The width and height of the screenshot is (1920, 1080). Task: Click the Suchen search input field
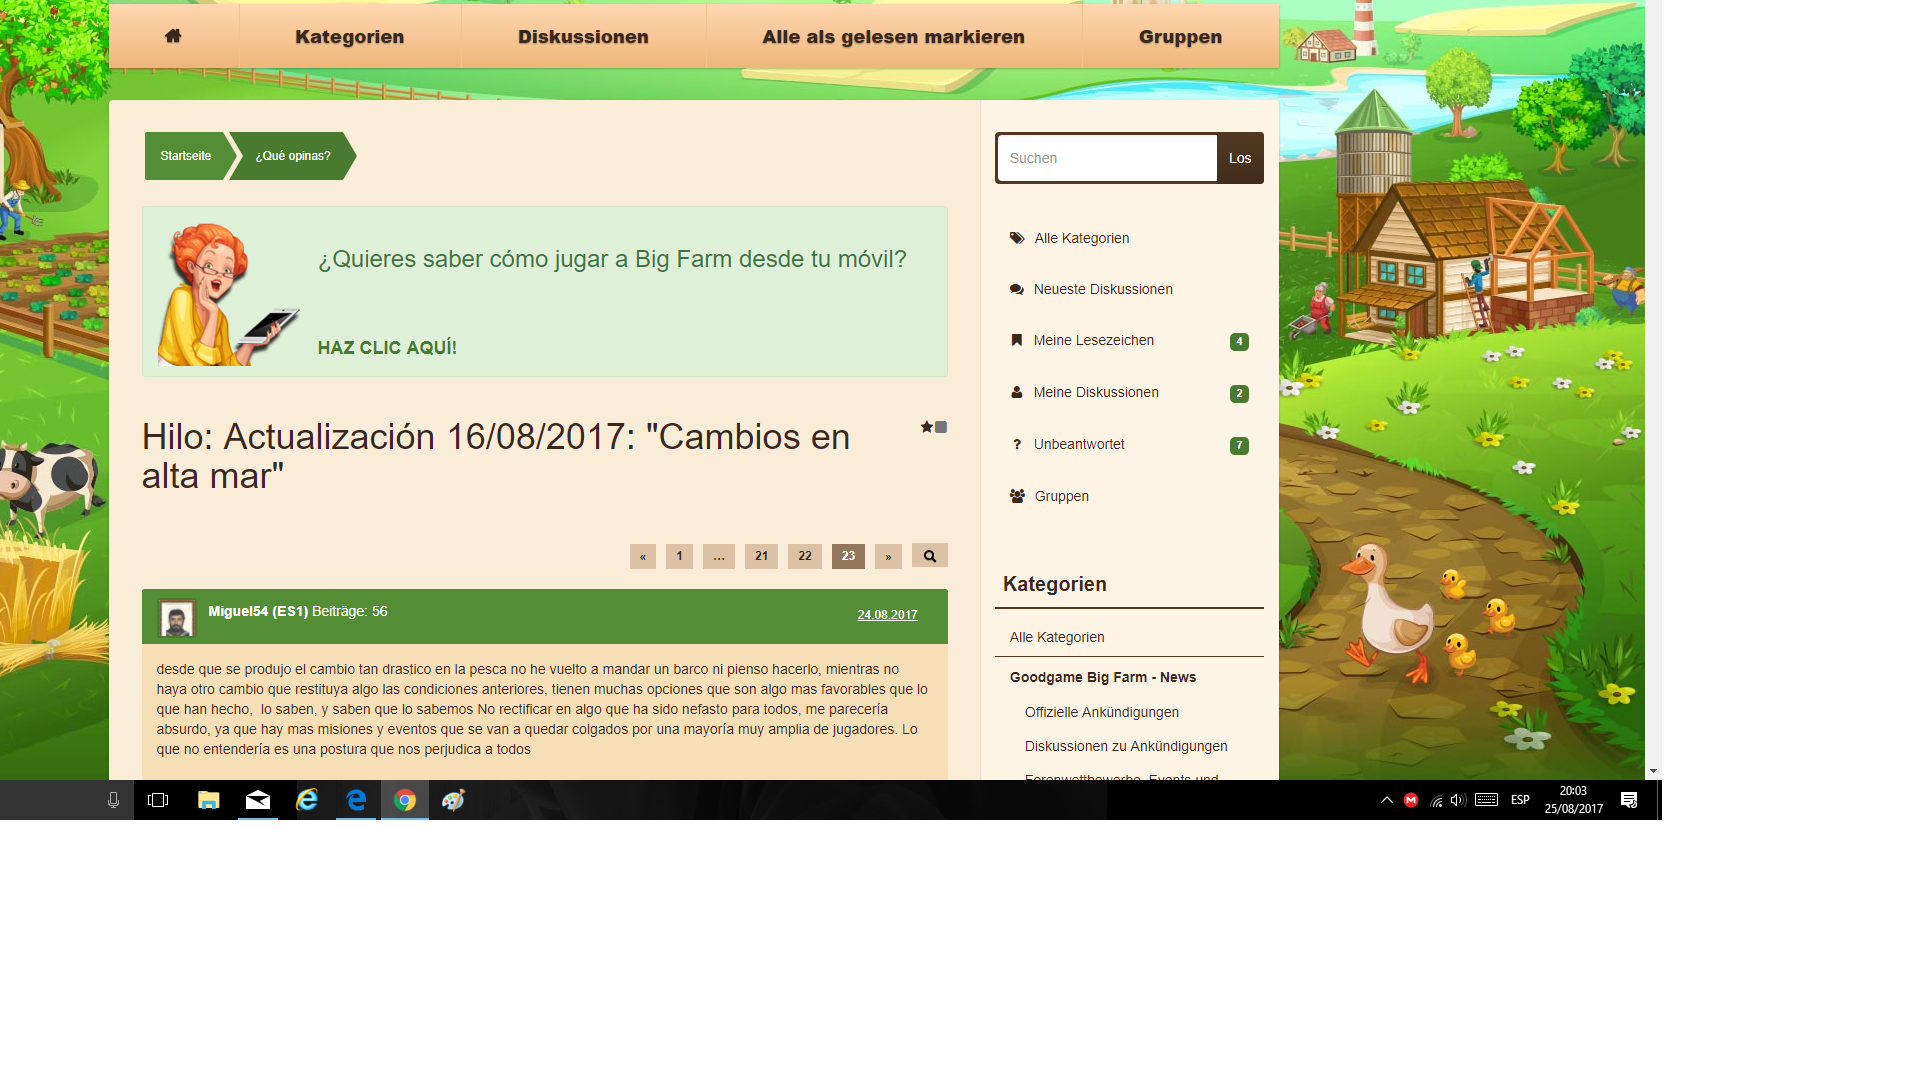[1107, 158]
